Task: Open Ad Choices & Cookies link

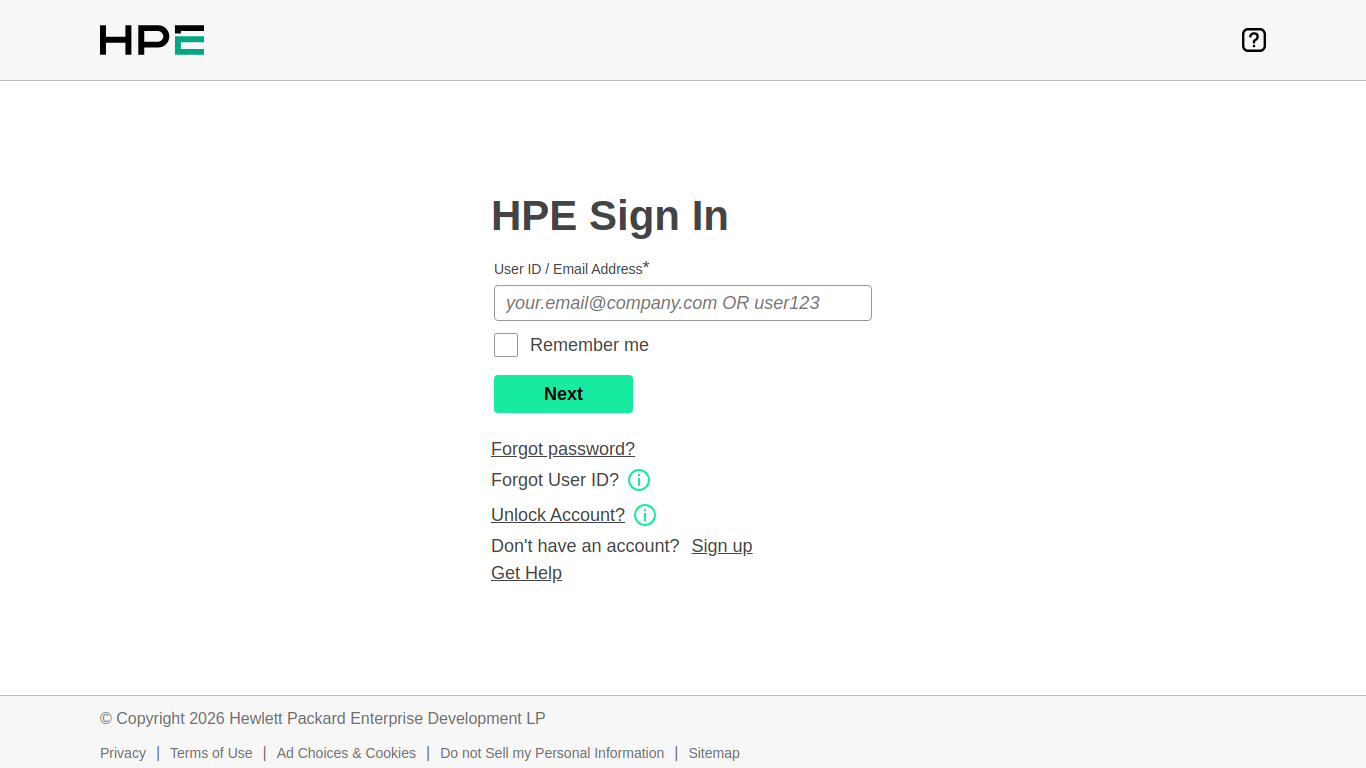Action: (x=346, y=753)
